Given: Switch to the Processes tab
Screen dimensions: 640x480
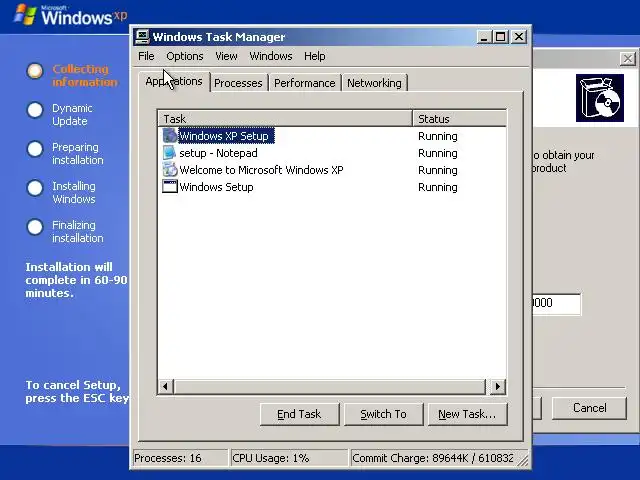Looking at the screenshot, I should (238, 83).
